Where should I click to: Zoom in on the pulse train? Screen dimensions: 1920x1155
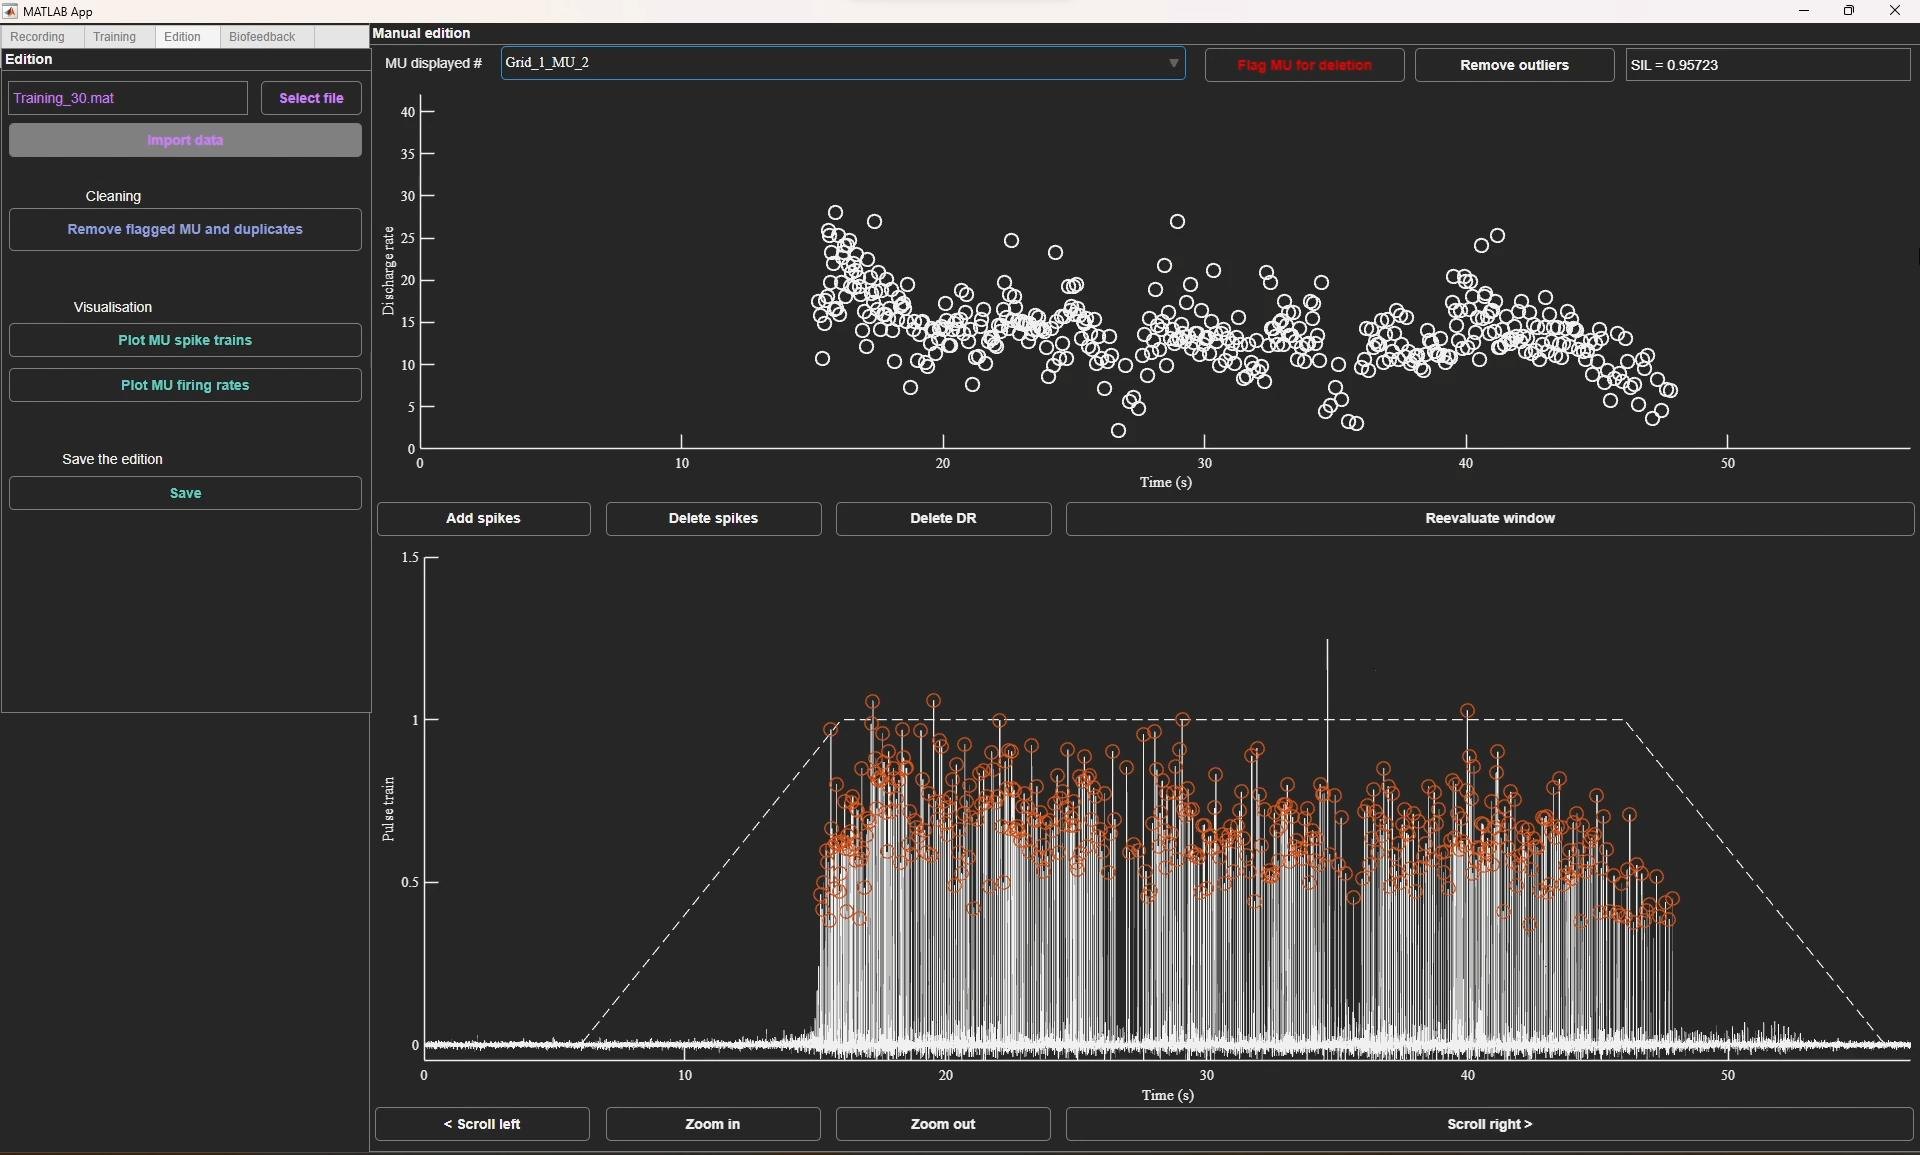(713, 1125)
